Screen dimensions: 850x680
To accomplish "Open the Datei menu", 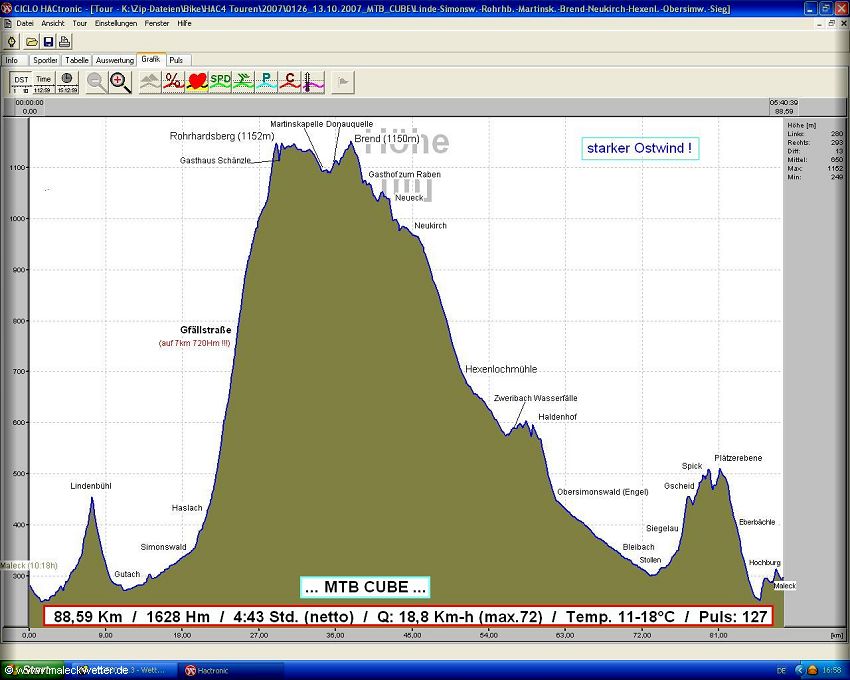I will (24, 22).
